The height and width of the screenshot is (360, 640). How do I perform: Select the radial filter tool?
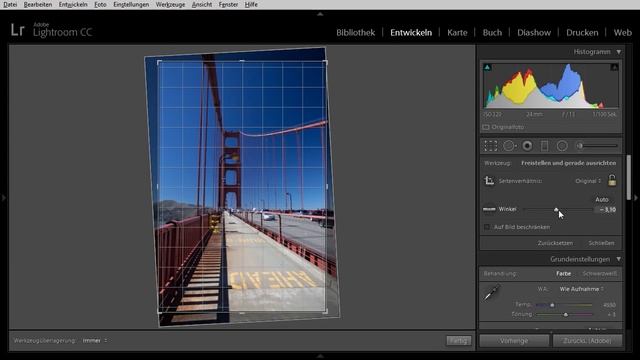click(x=562, y=146)
